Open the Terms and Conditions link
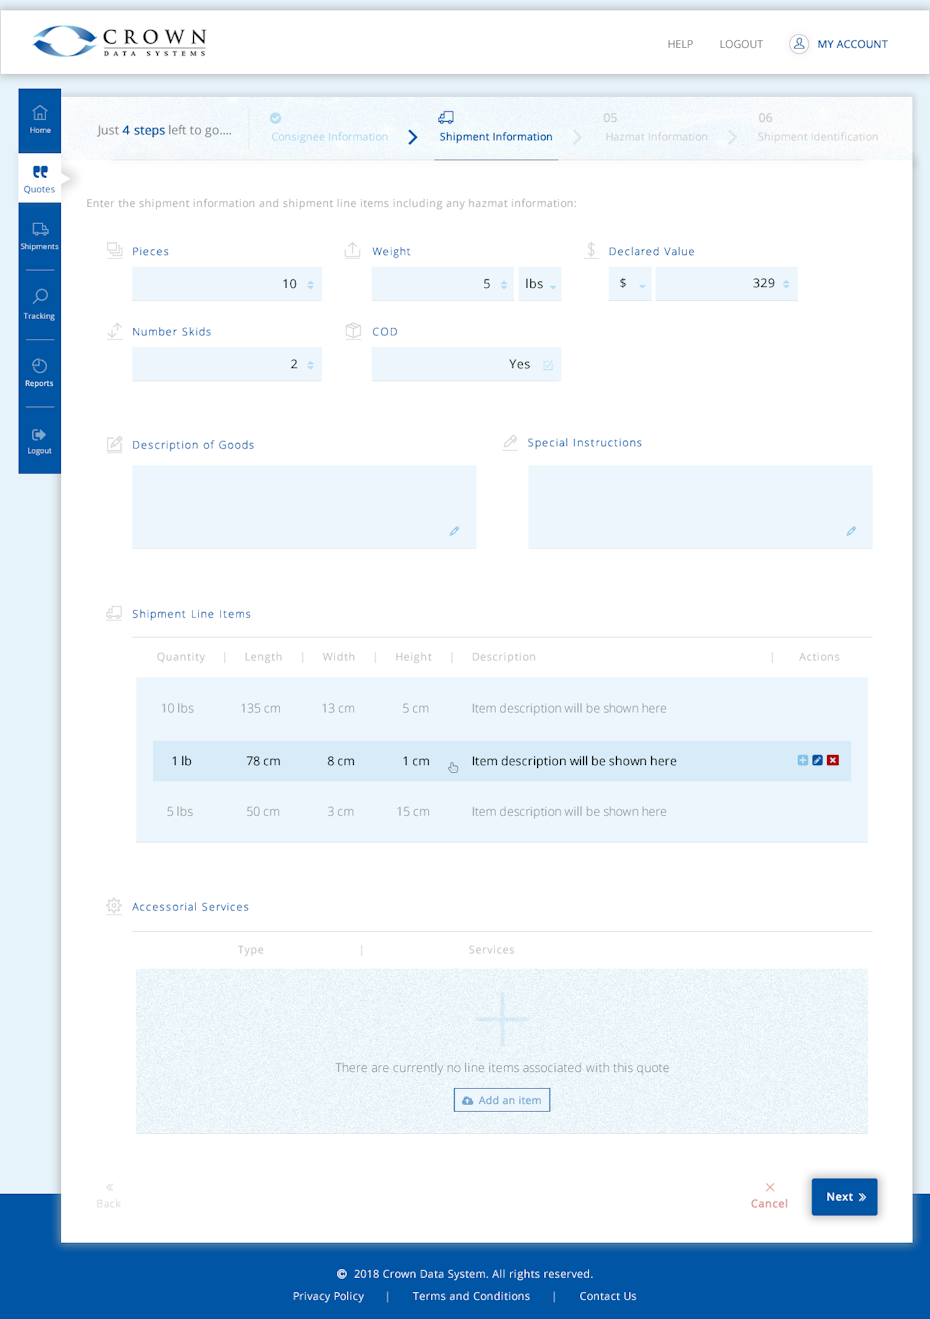 tap(470, 1296)
